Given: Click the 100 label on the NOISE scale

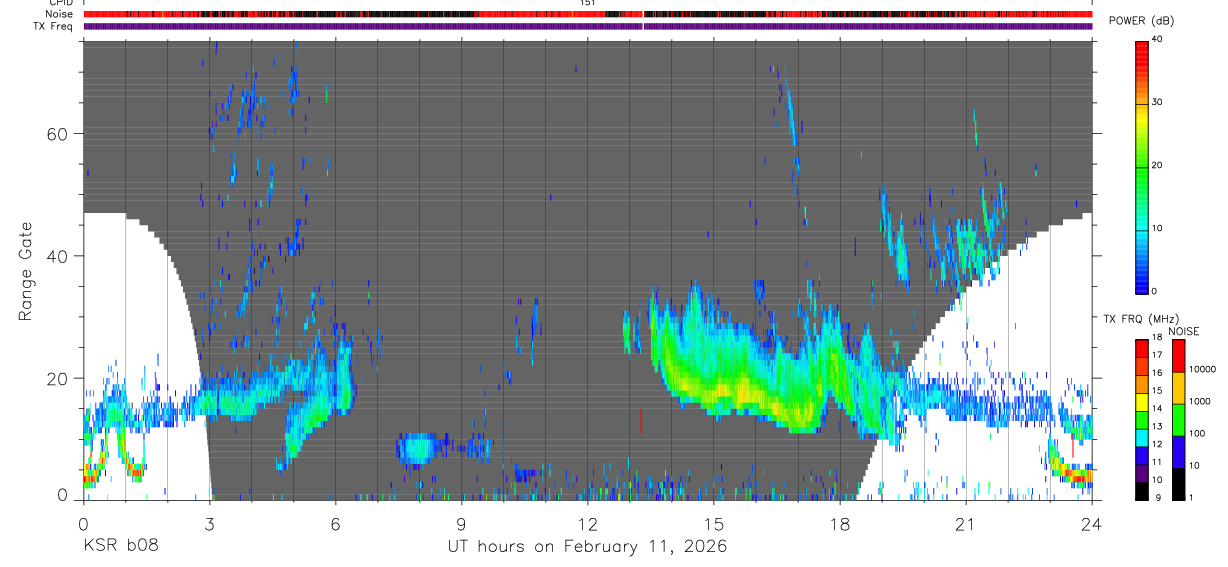Looking at the screenshot, I should coord(1197,434).
